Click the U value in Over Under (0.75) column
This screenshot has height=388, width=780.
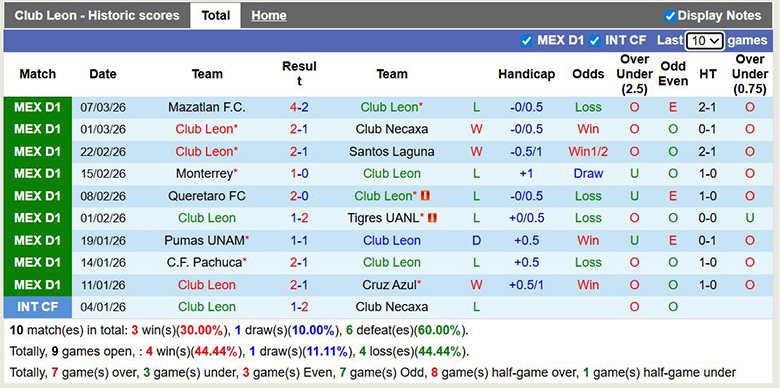coord(750,218)
